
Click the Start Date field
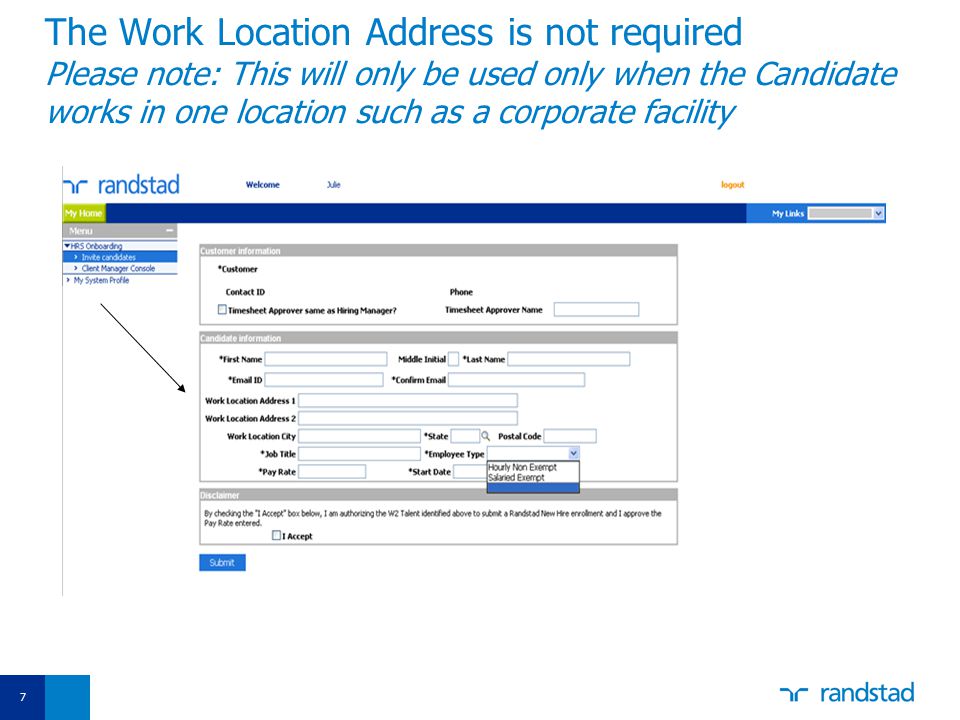[470, 471]
